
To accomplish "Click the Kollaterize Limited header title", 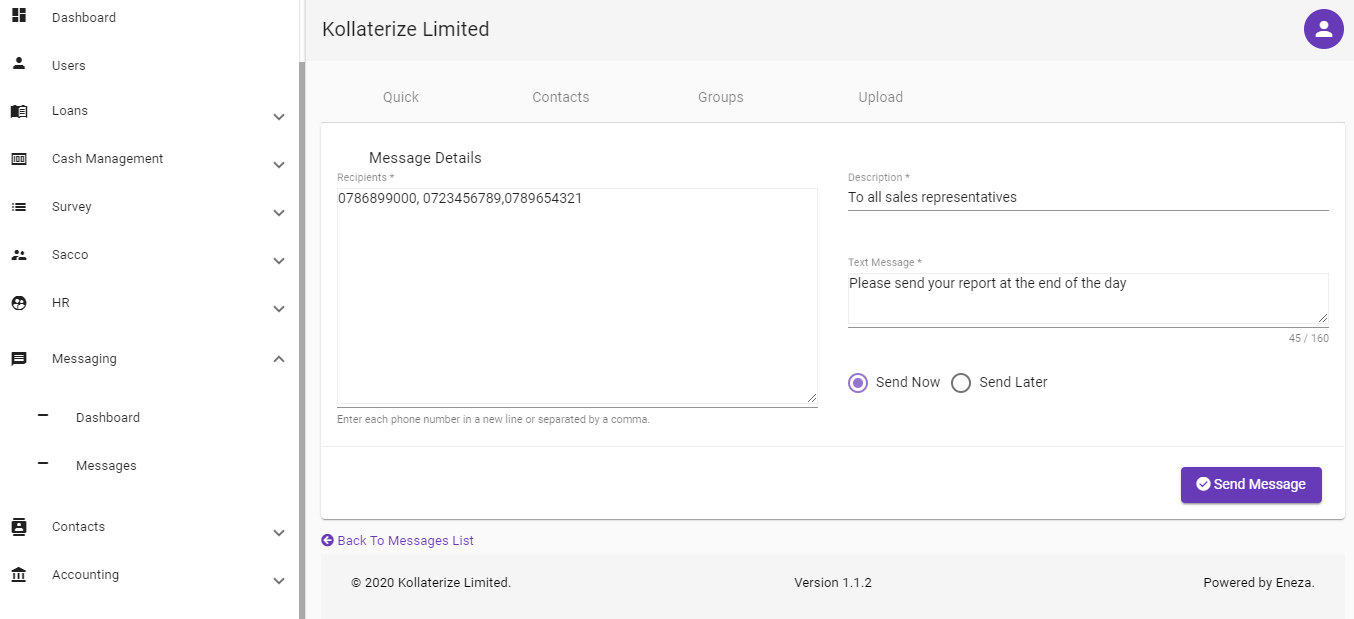I will (x=406, y=29).
